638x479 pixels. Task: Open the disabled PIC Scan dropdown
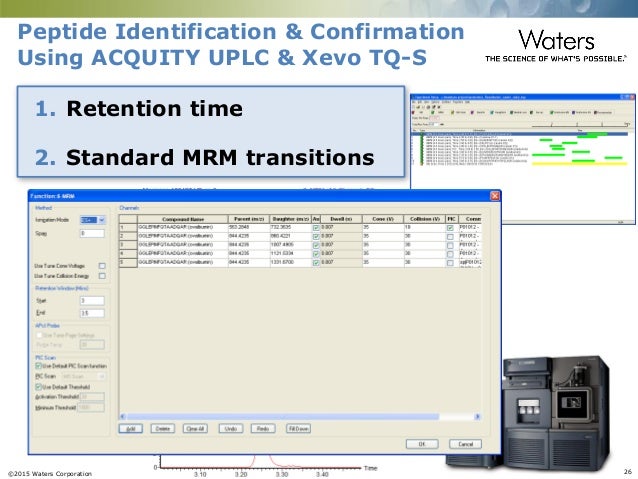tap(84, 376)
